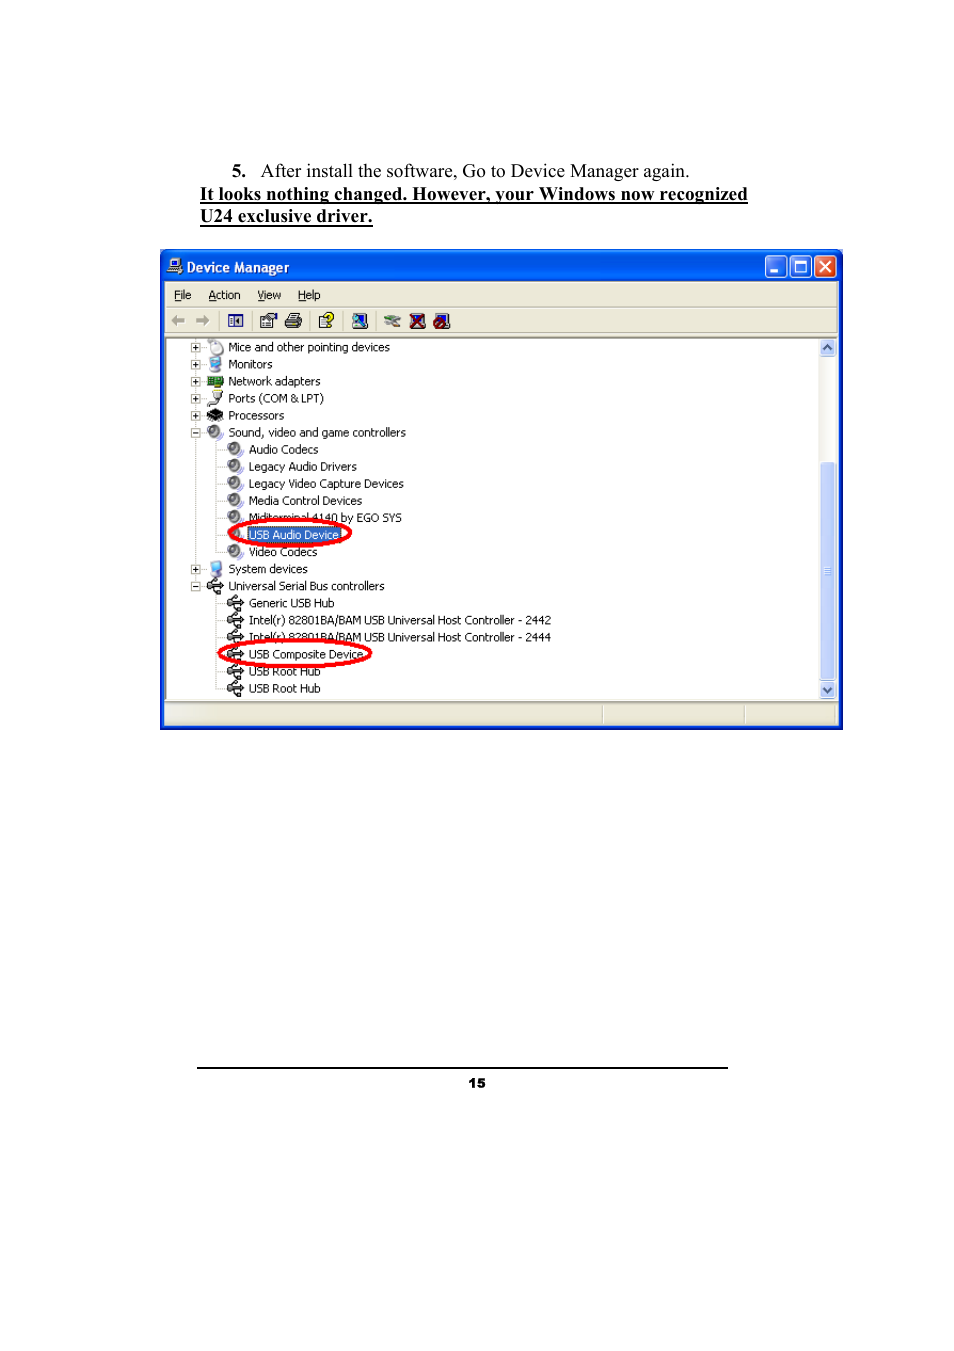
Task: Open the Action menu
Action: (224, 295)
